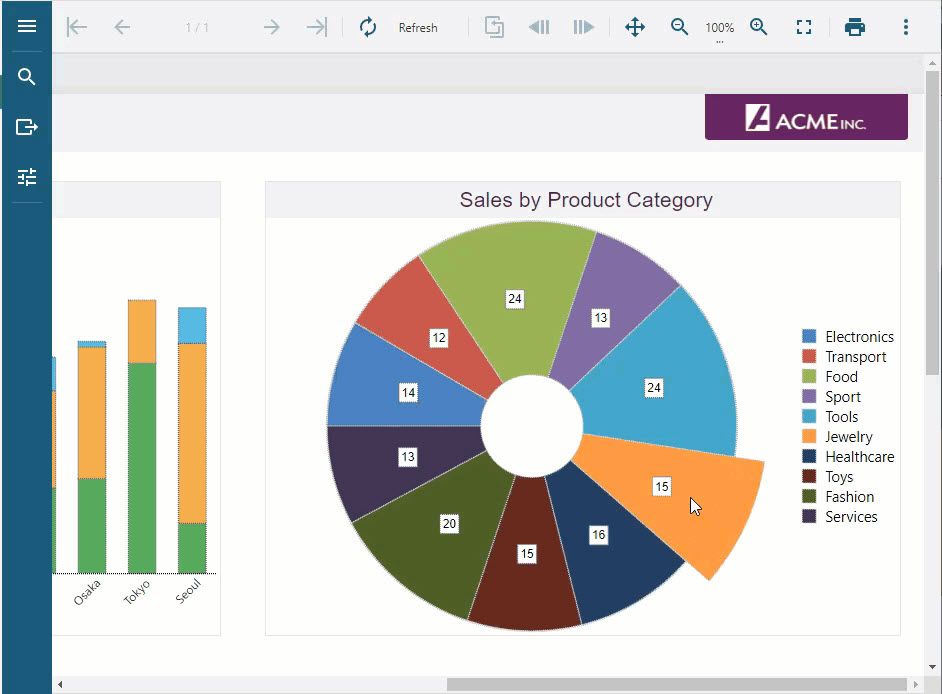The image size is (942, 694).
Task: Click the ACME Inc. logo
Action: [x=806, y=117]
